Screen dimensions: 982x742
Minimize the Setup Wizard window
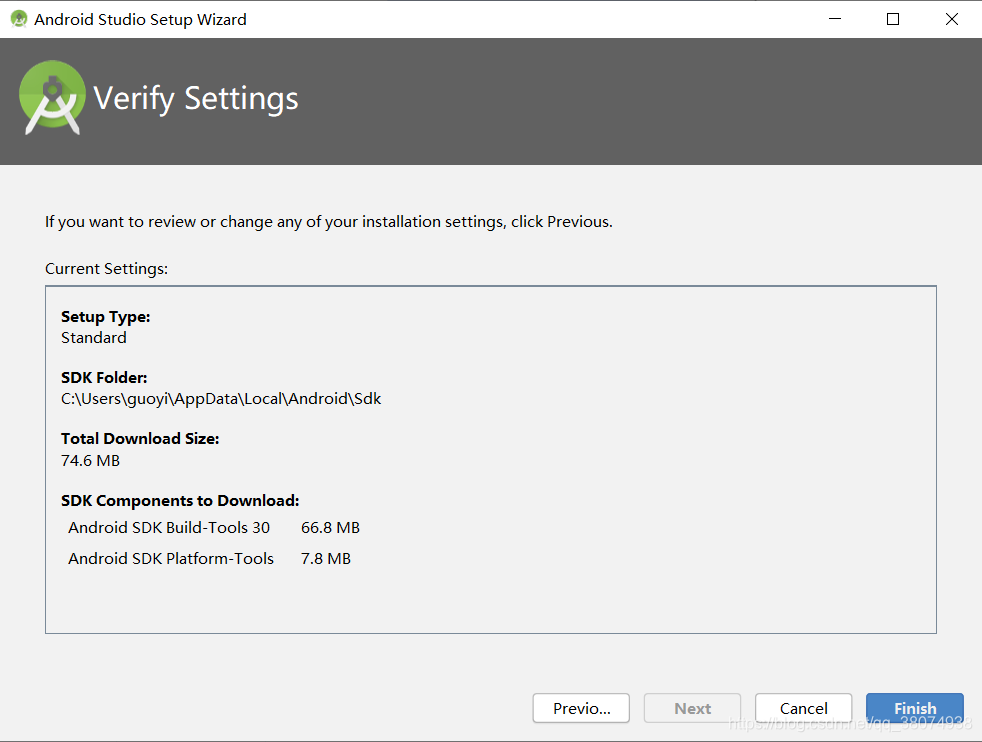click(x=835, y=19)
